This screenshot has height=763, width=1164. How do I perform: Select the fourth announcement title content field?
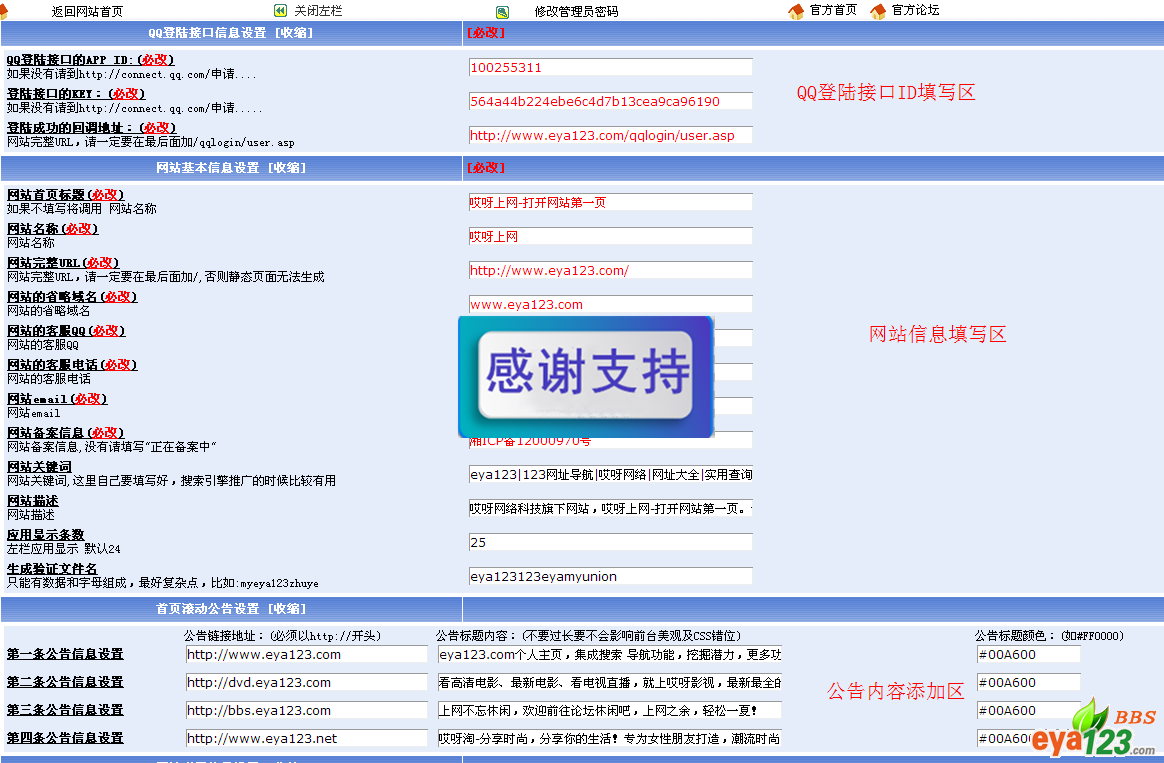click(x=609, y=739)
